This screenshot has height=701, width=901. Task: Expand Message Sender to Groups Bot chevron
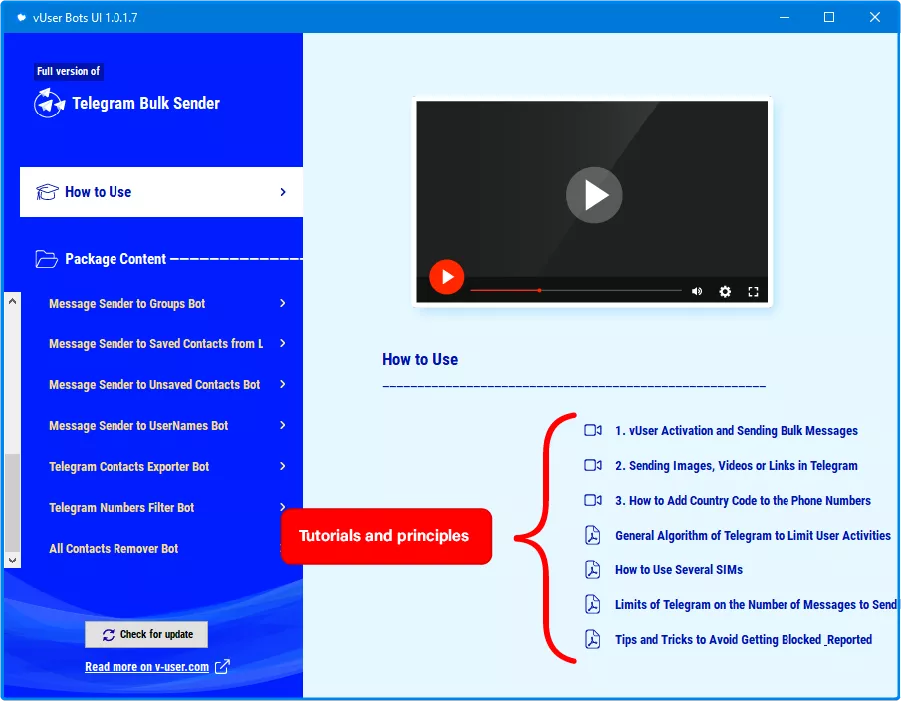pos(283,303)
